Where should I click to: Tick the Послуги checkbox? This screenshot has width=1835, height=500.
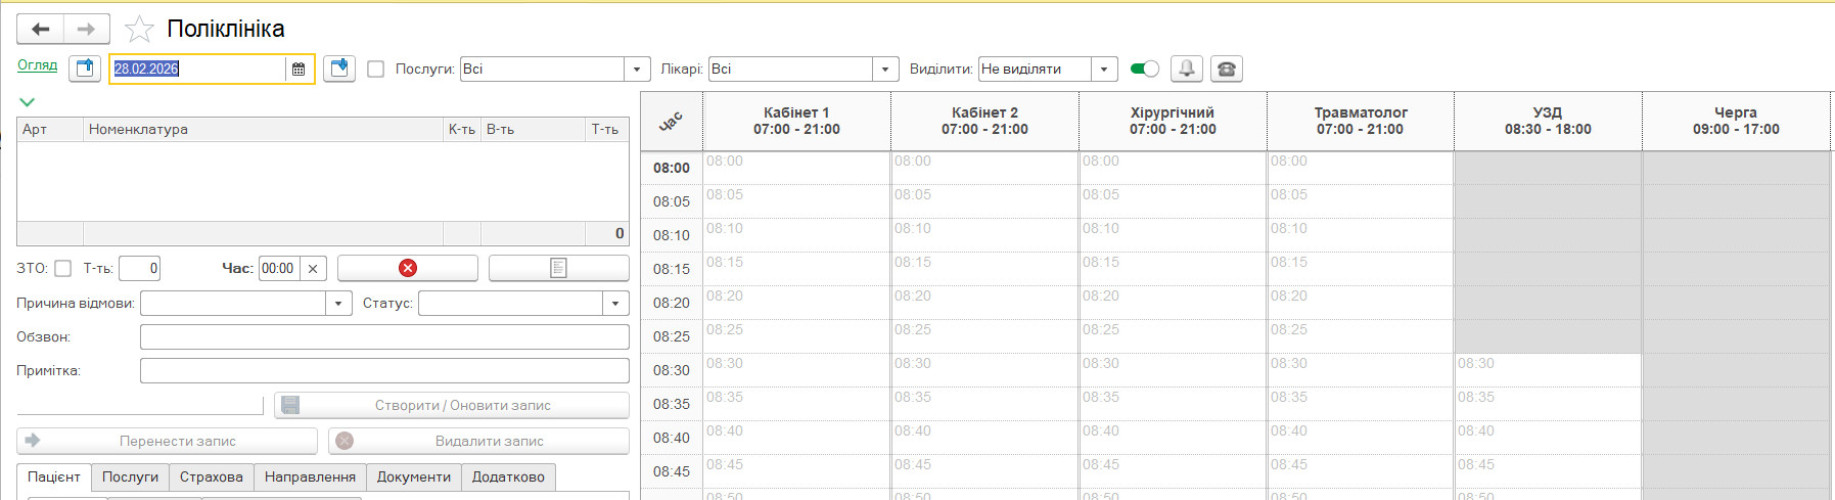(376, 69)
